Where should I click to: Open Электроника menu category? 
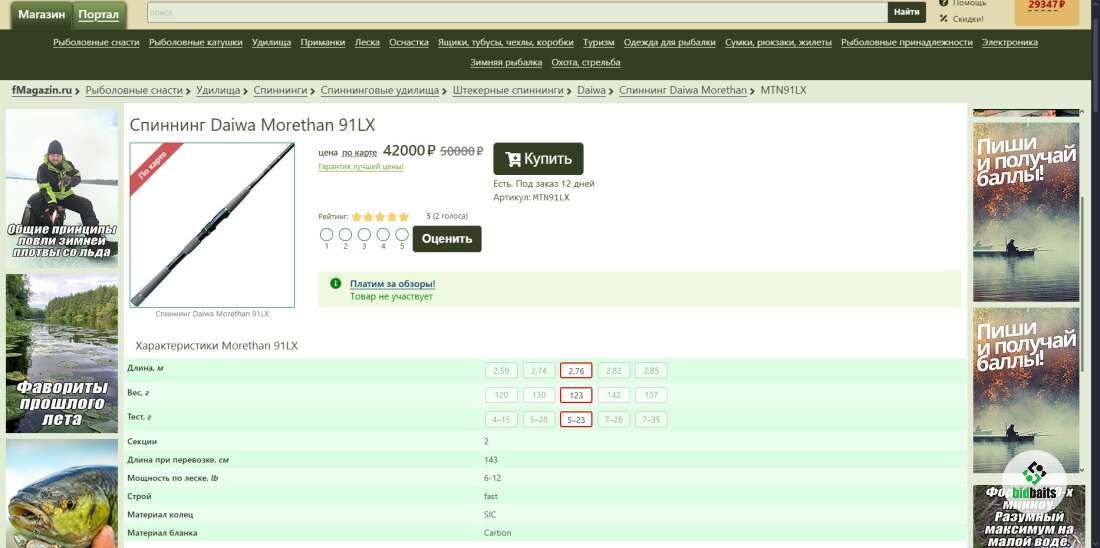[1010, 42]
